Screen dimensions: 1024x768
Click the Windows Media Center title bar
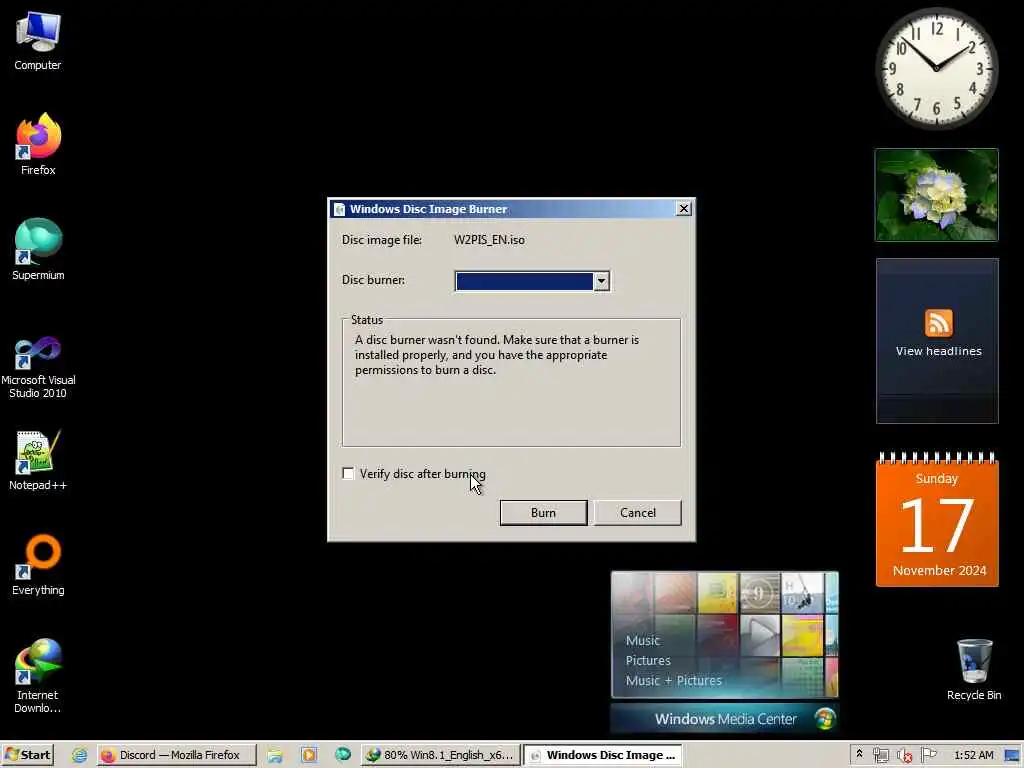[724, 718]
